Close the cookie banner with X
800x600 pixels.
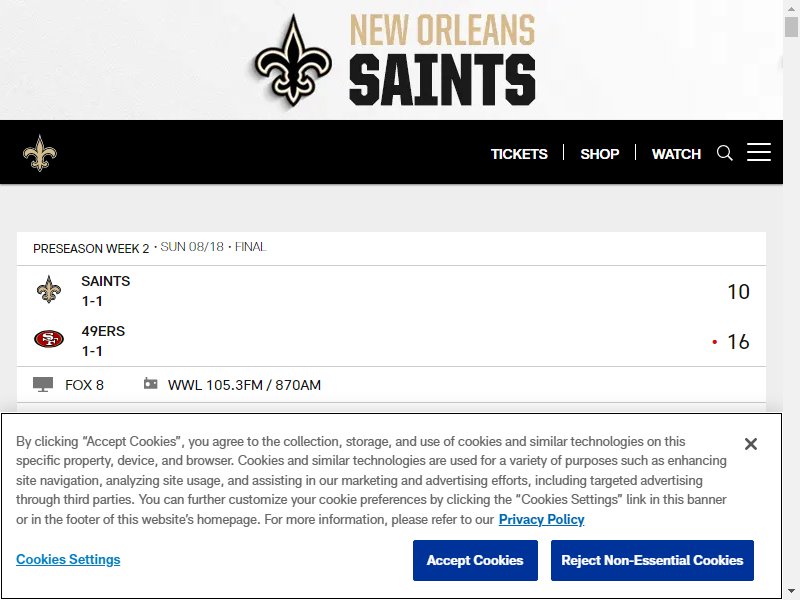(751, 444)
